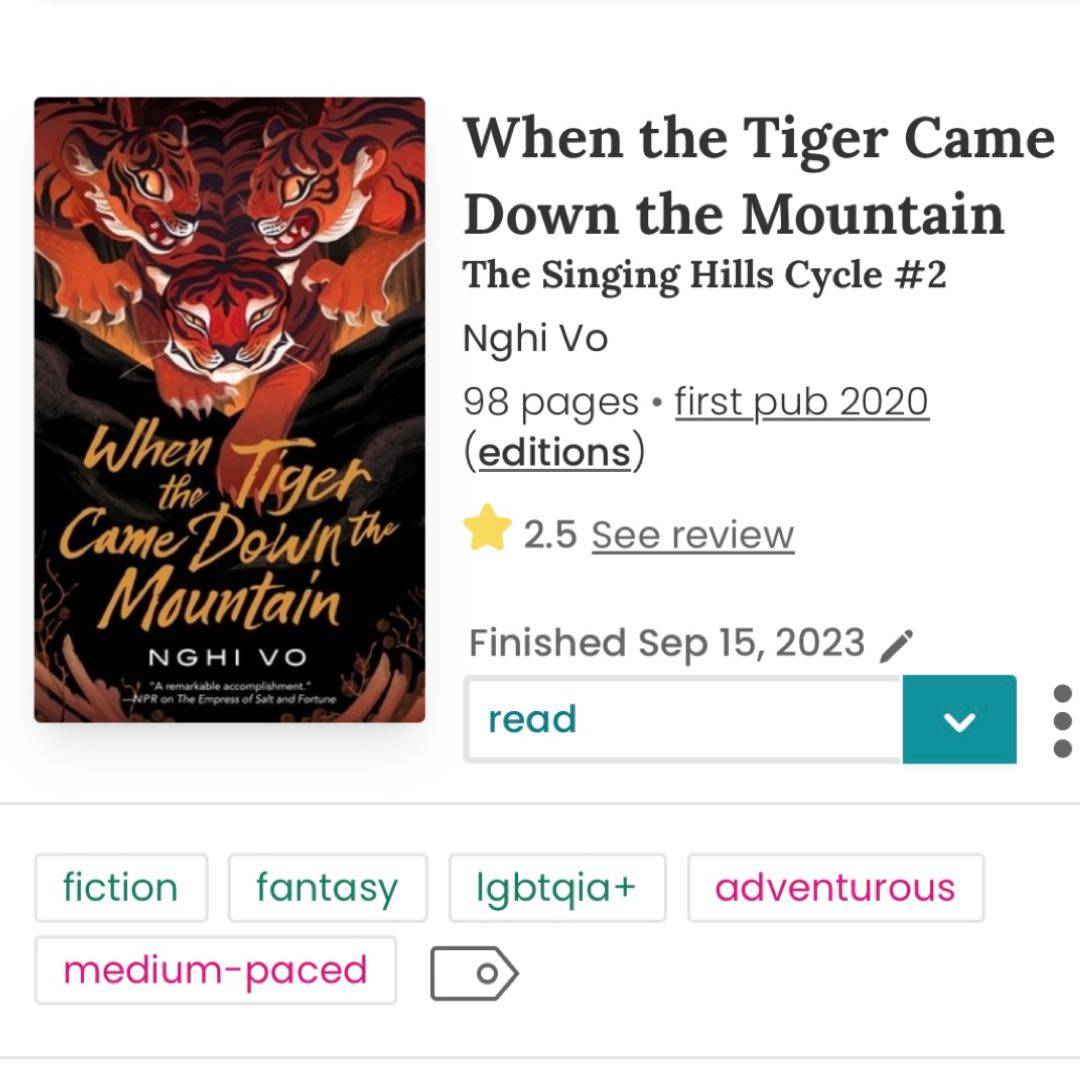Select the 'fiction' genre tag

point(121,887)
